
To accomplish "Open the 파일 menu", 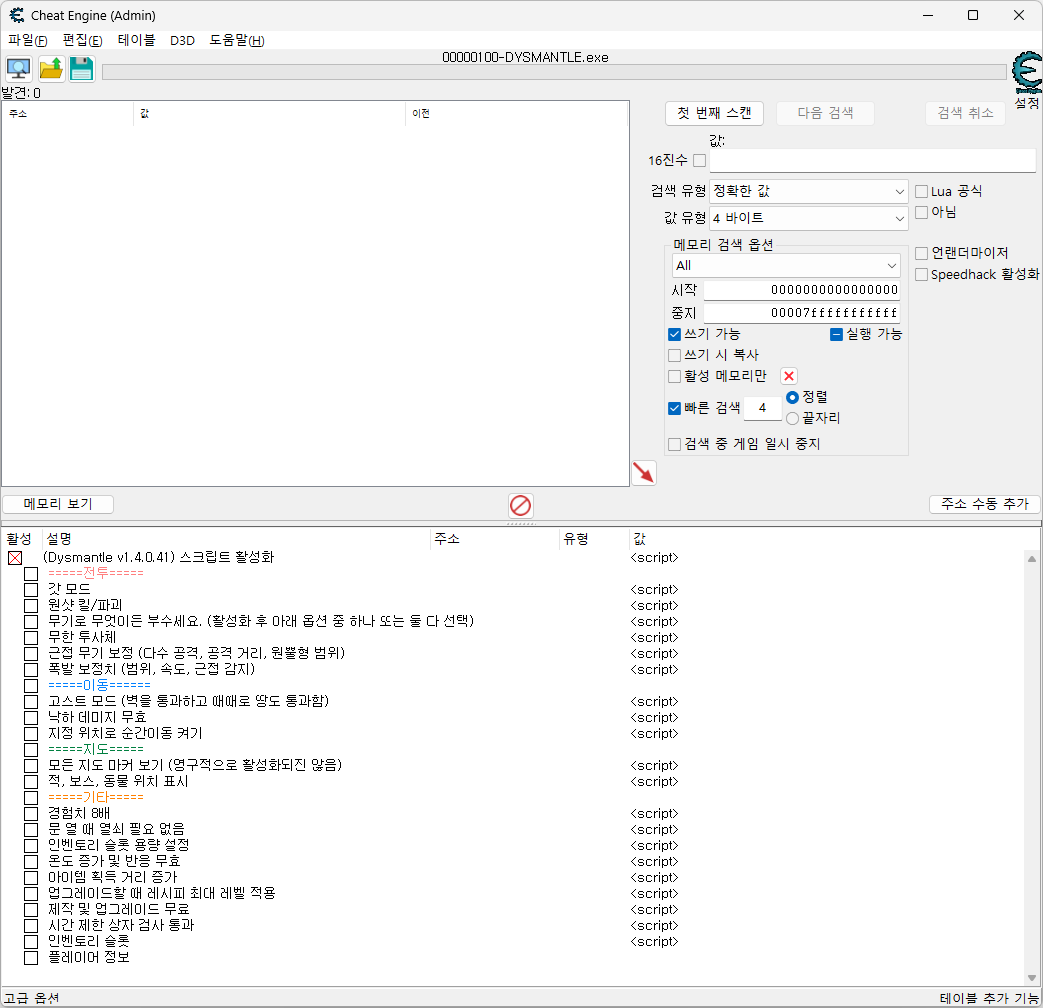I will [27, 41].
